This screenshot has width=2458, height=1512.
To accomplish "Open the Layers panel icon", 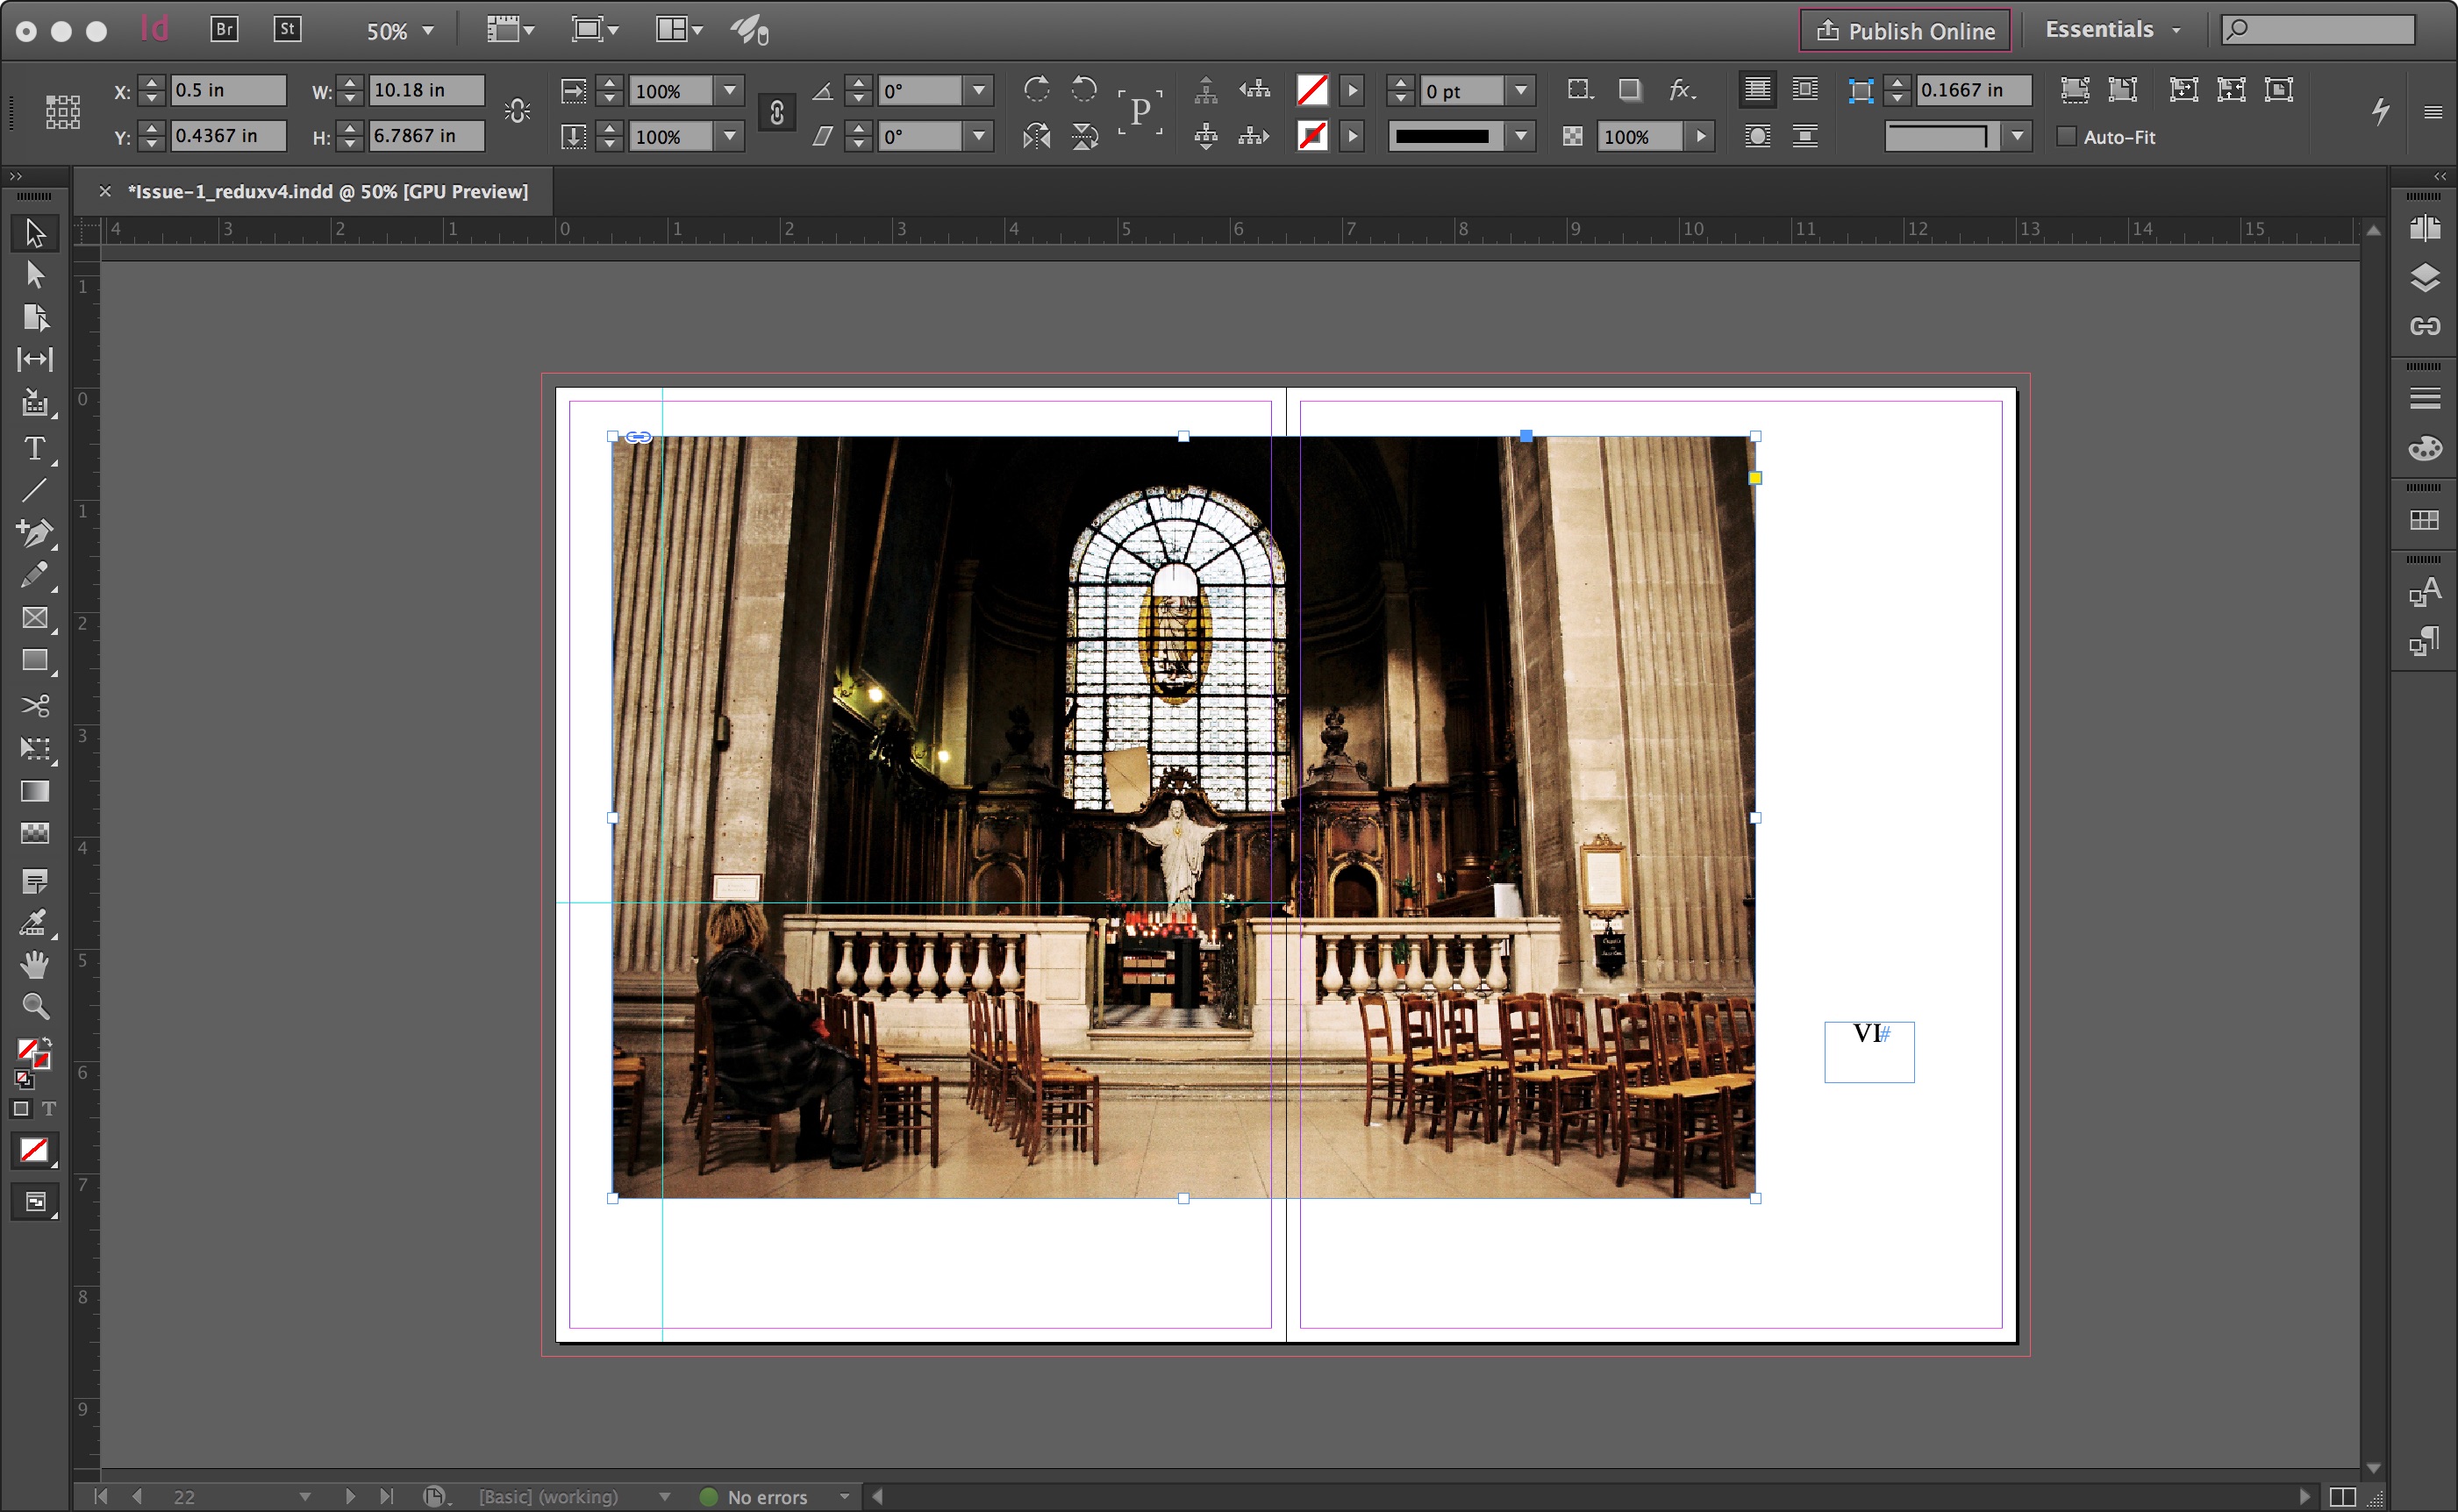I will coord(2424,278).
